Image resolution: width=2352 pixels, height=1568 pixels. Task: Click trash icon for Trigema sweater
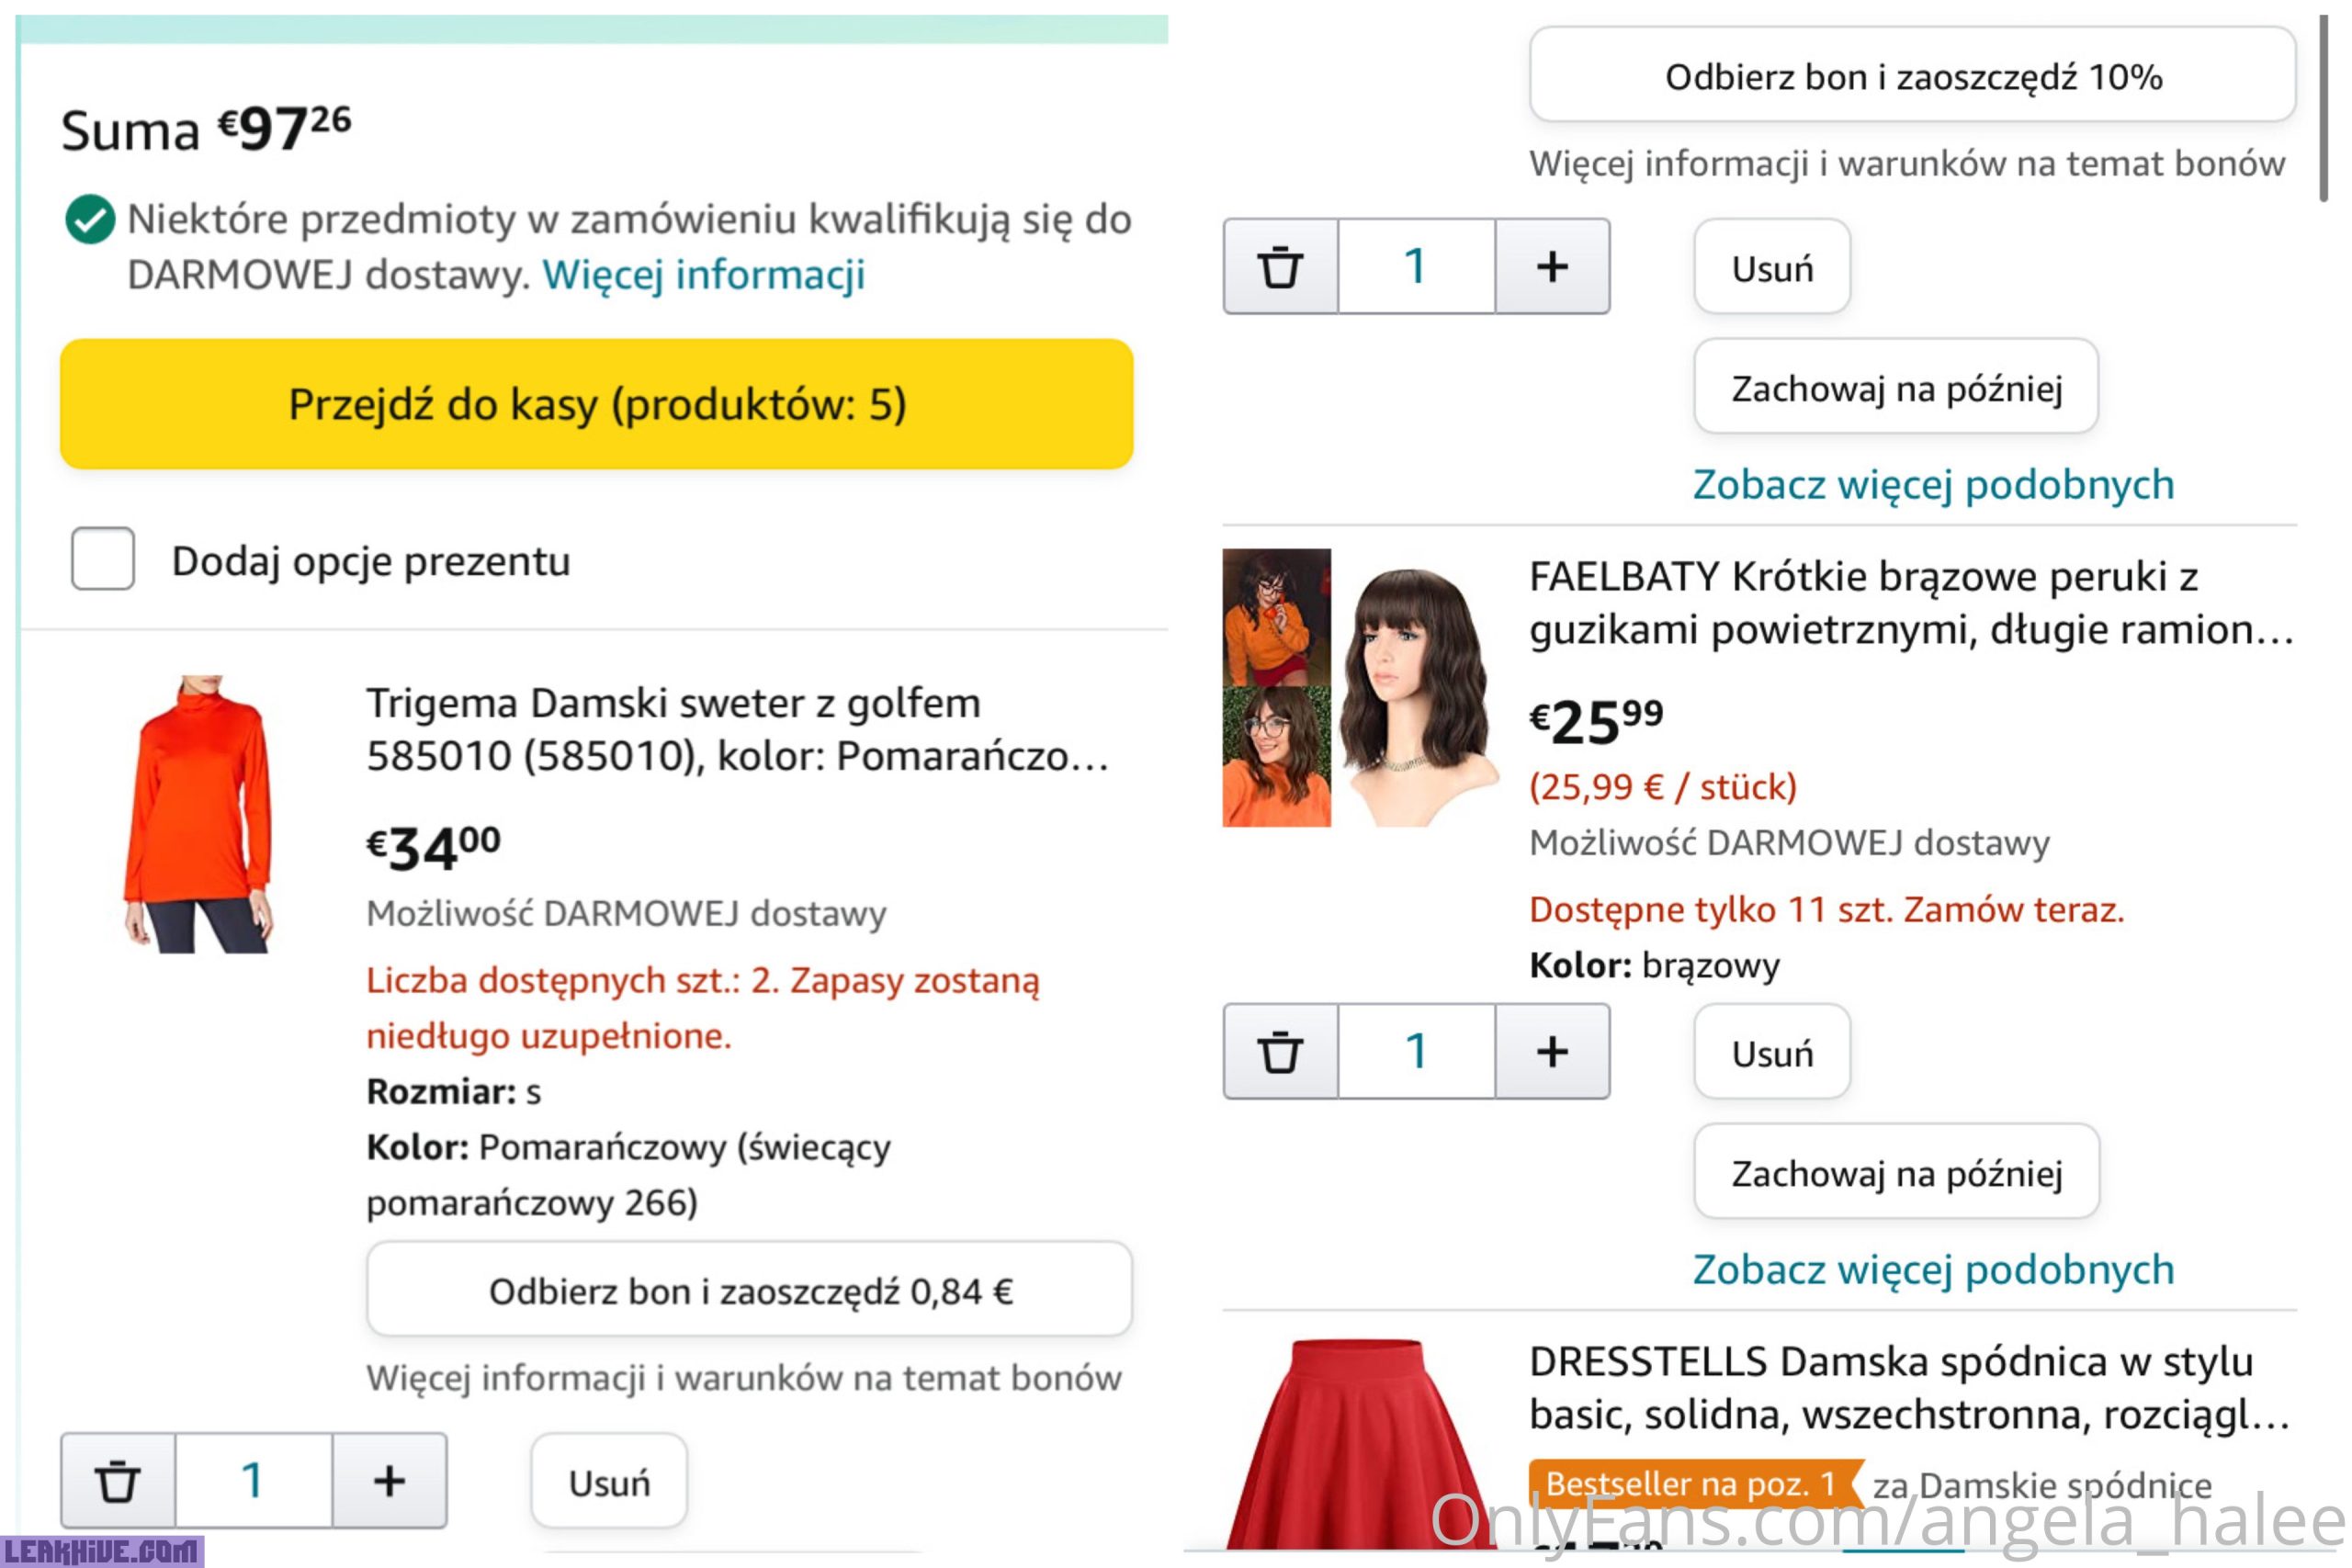(x=118, y=1481)
